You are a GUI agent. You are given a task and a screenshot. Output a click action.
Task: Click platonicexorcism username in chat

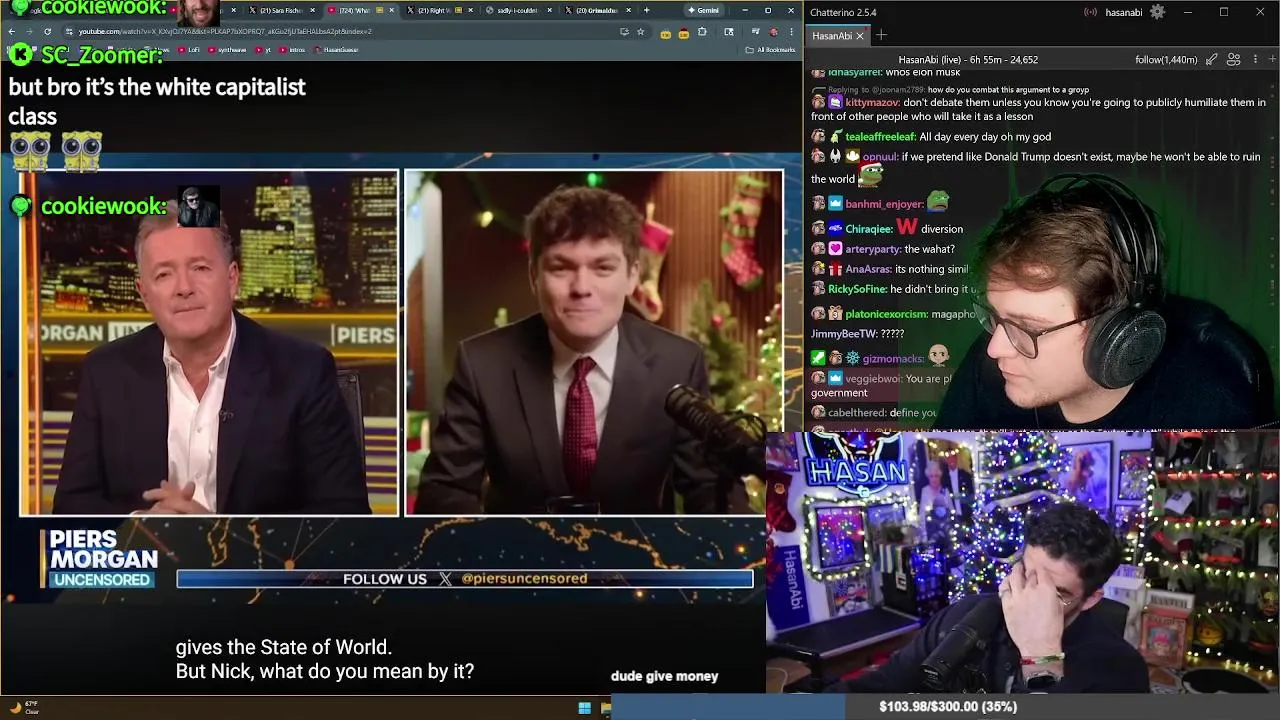886,314
